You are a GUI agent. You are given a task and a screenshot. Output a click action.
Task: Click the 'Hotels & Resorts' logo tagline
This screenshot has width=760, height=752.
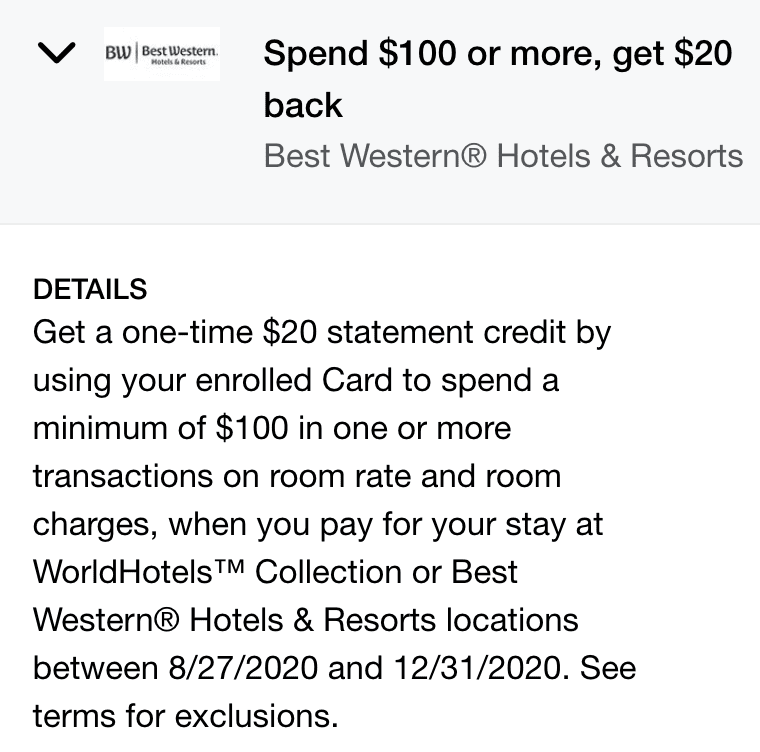click(x=178, y=62)
